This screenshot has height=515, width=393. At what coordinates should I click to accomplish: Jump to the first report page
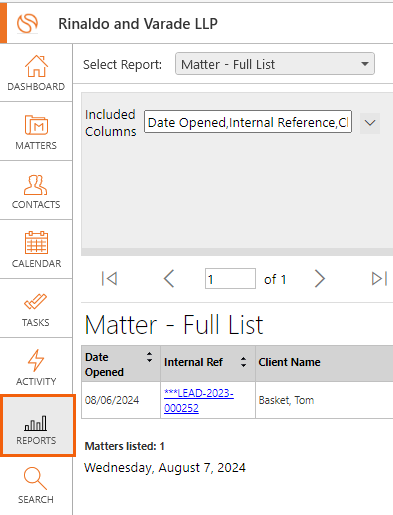(x=110, y=279)
